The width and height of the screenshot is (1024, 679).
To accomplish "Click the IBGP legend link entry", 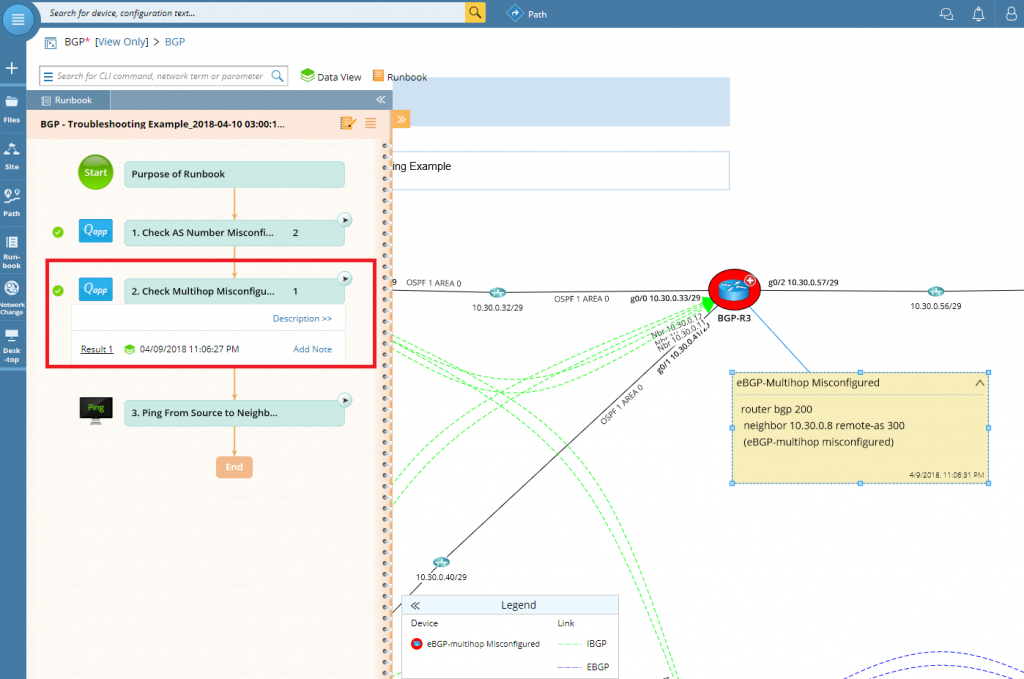I will click(583, 644).
